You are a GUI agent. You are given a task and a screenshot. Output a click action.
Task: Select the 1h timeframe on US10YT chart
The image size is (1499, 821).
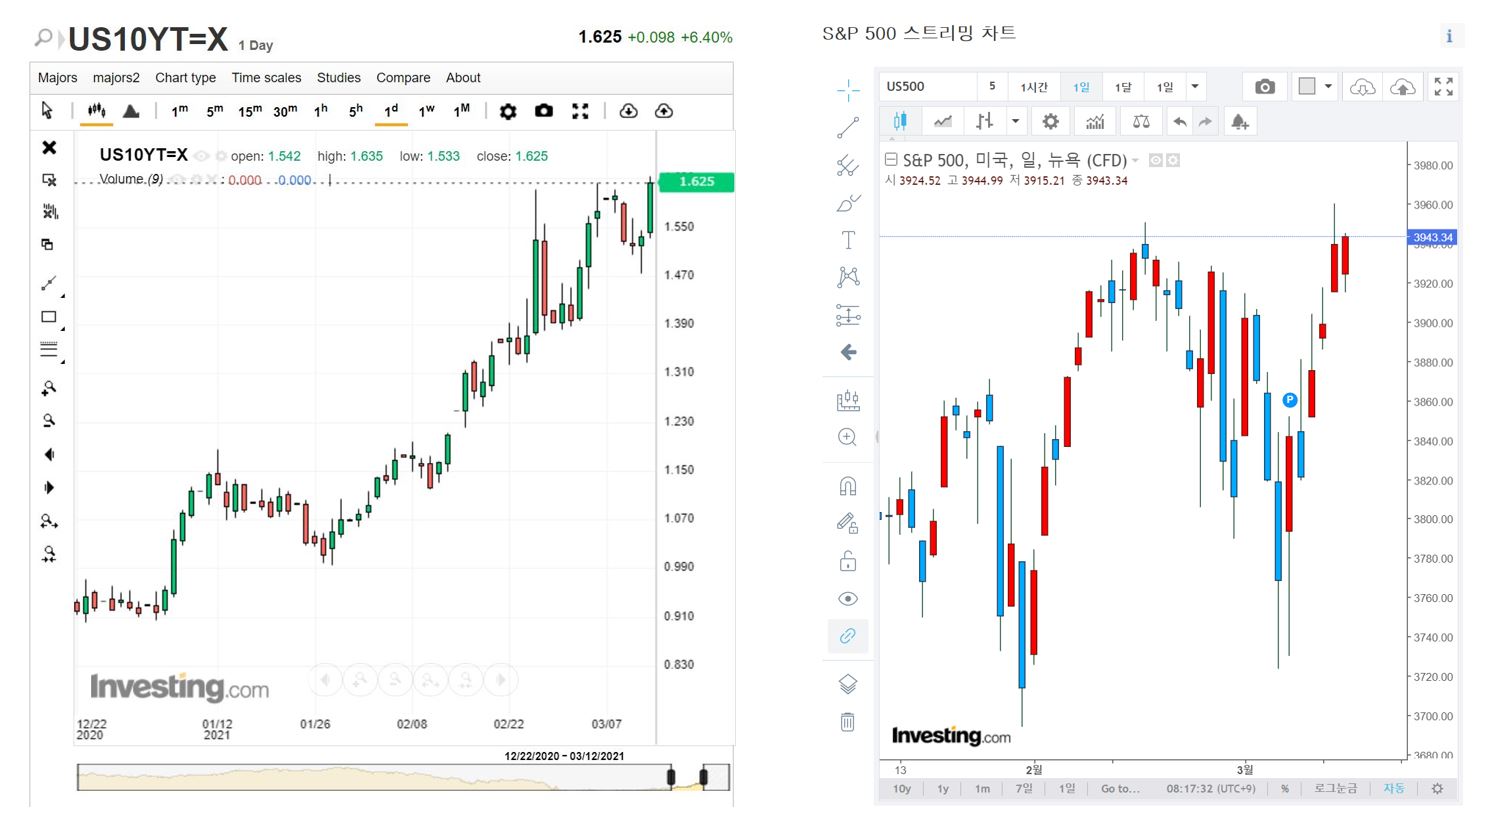coord(320,111)
